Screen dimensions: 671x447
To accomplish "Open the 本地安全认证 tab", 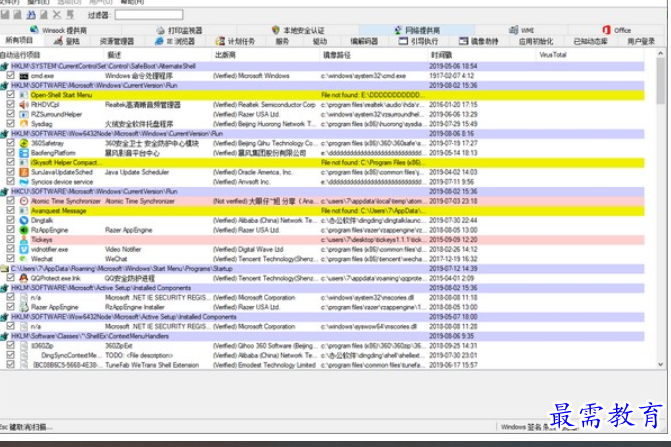I will click(298, 30).
